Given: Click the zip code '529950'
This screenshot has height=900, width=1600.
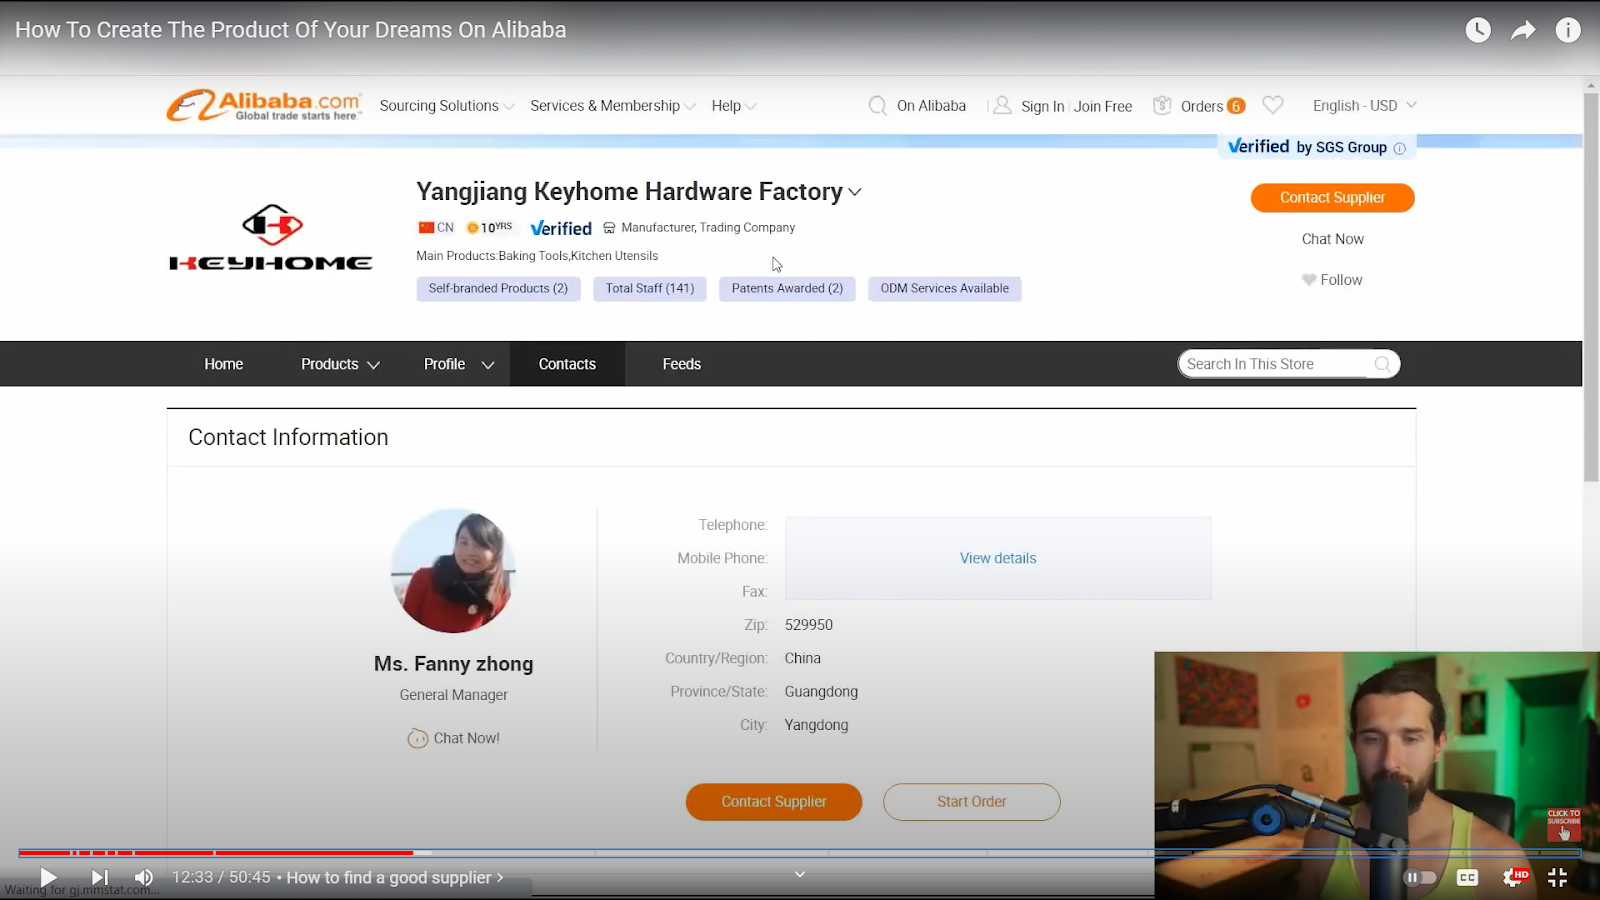Looking at the screenshot, I should (809, 625).
